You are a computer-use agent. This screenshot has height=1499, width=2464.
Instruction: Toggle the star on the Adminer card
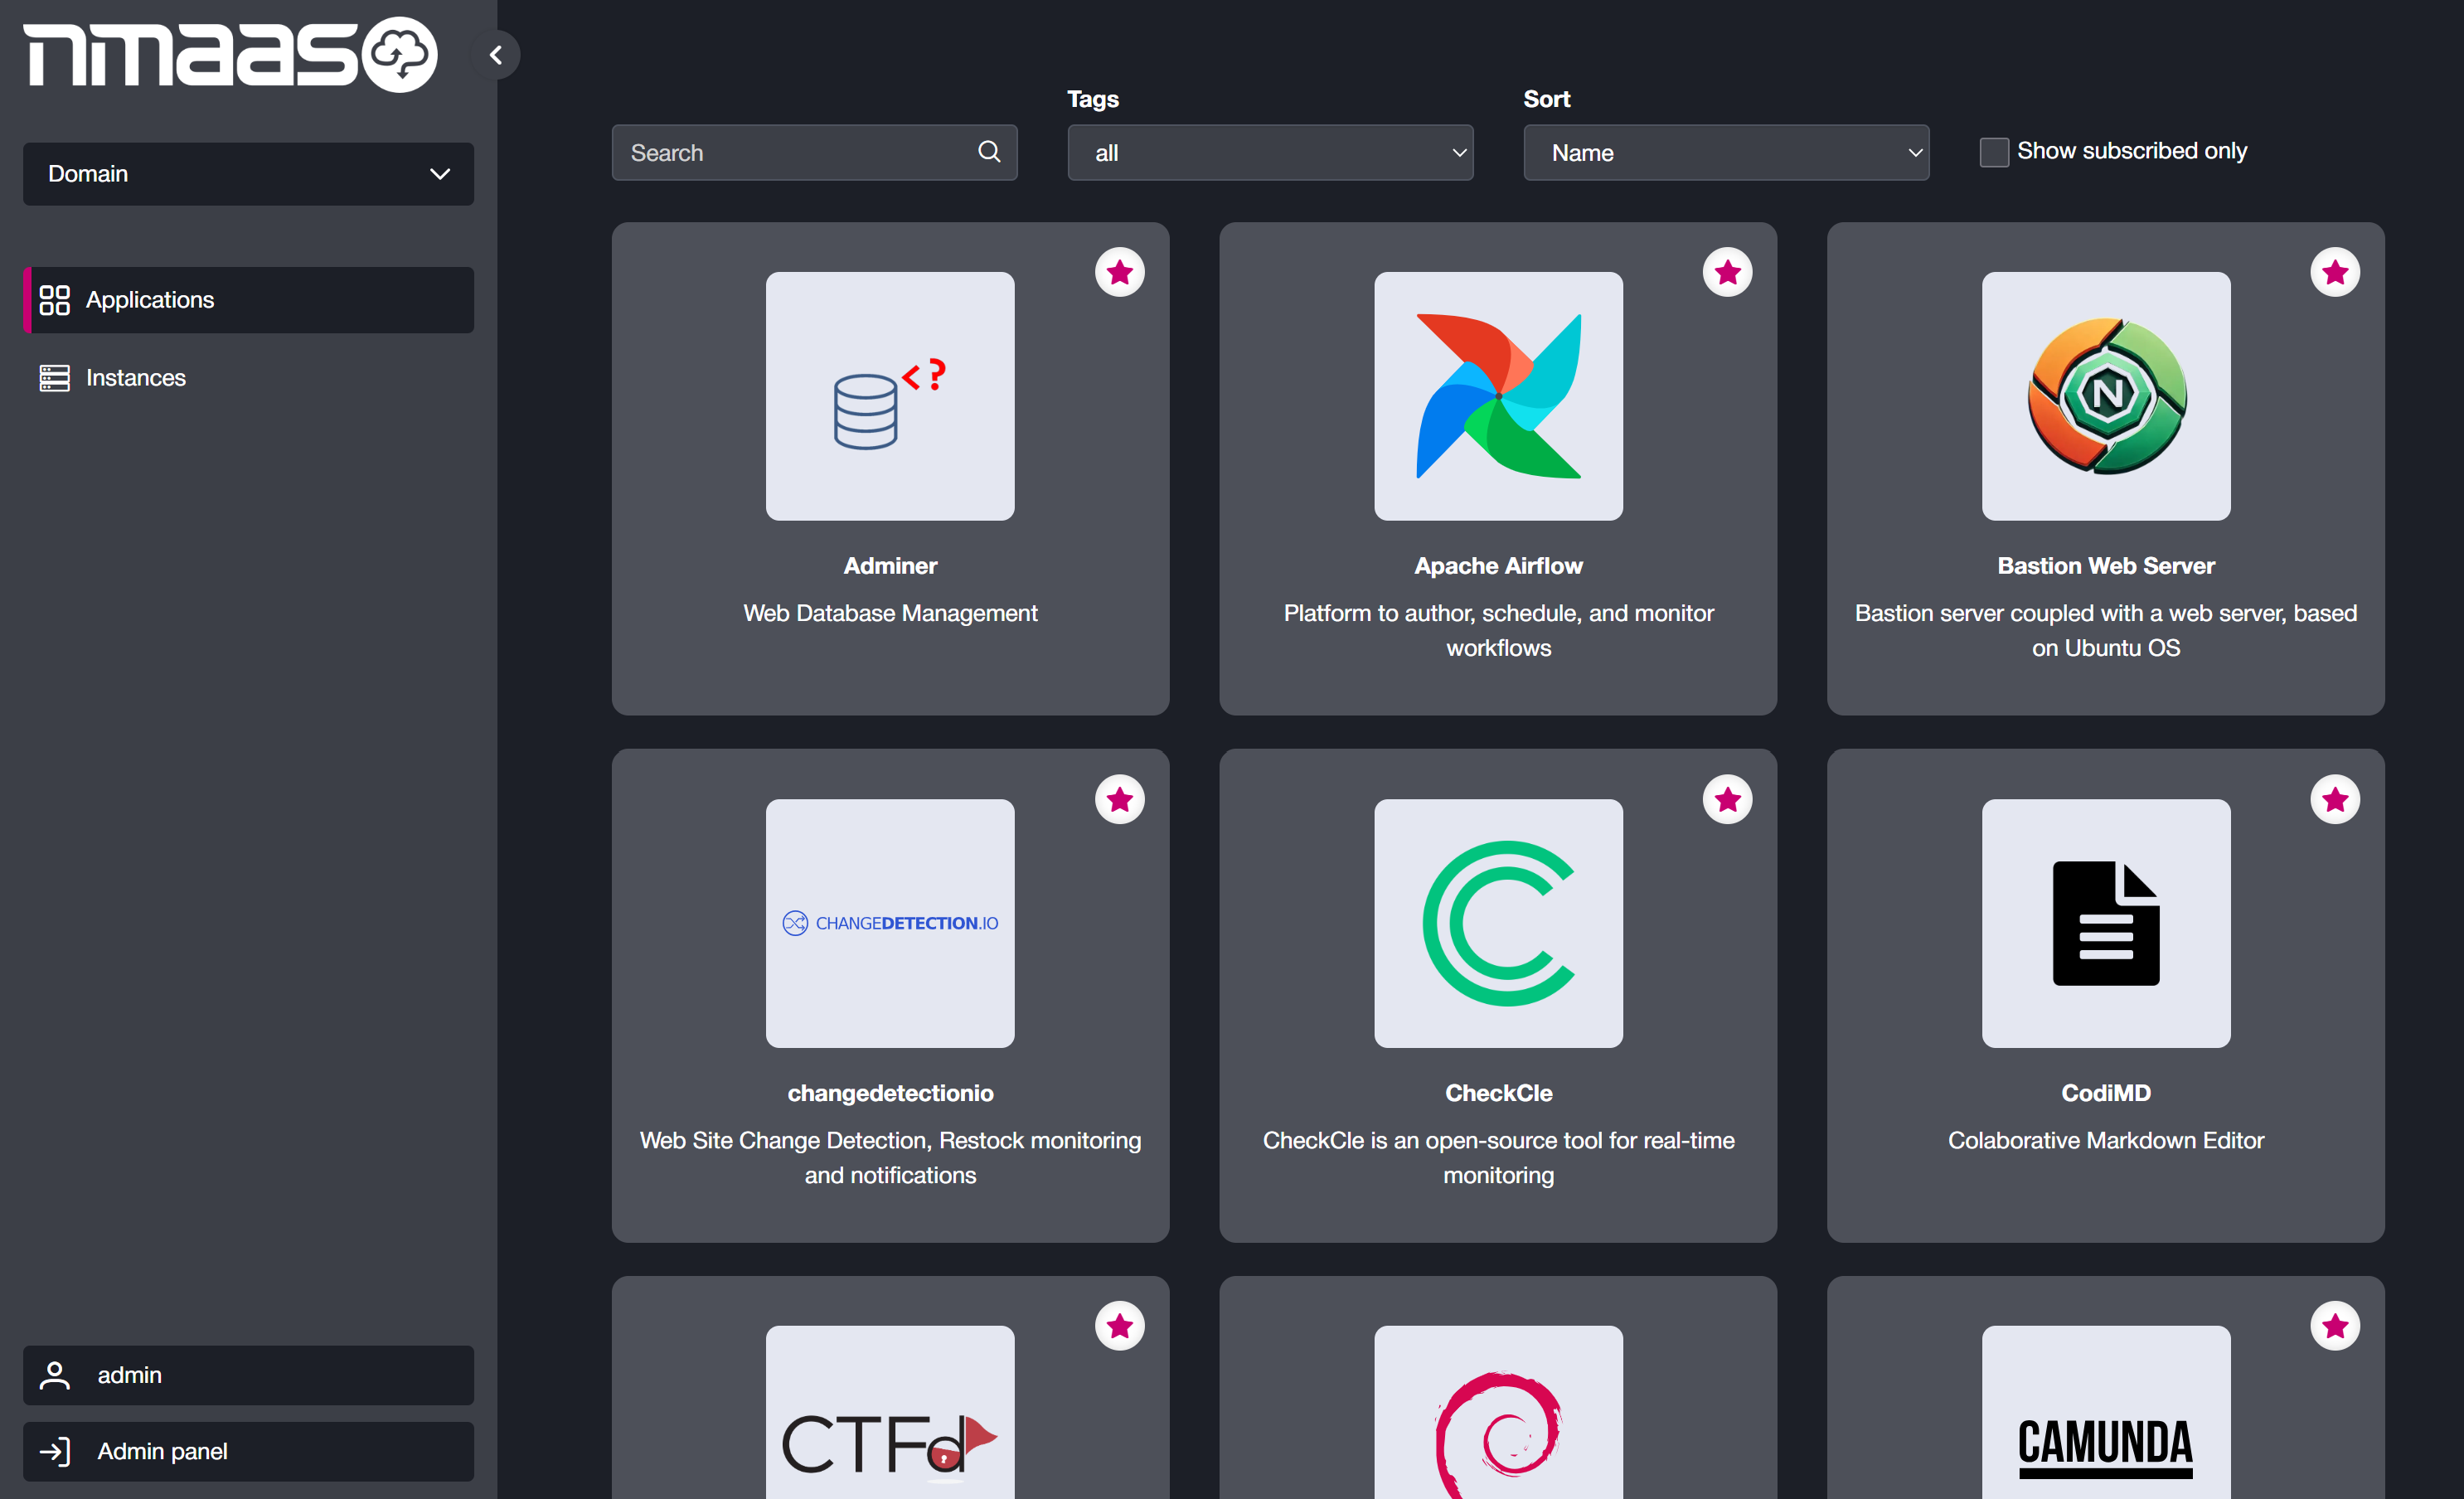[1119, 272]
